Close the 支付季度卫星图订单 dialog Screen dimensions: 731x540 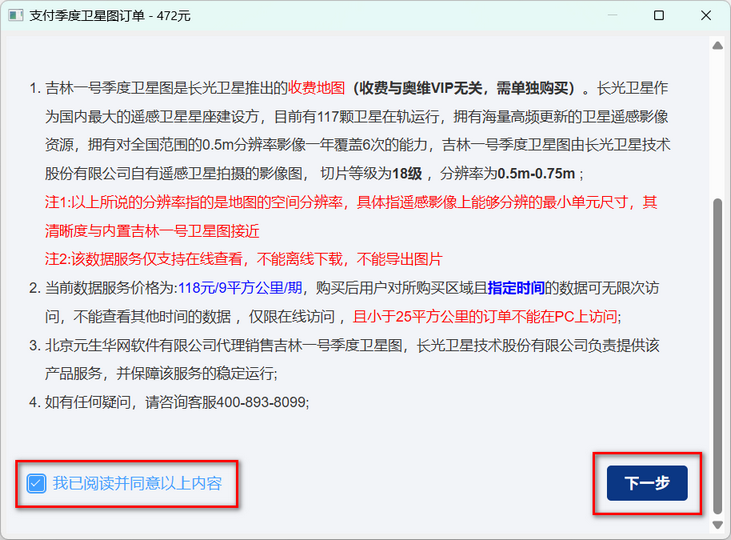point(706,15)
